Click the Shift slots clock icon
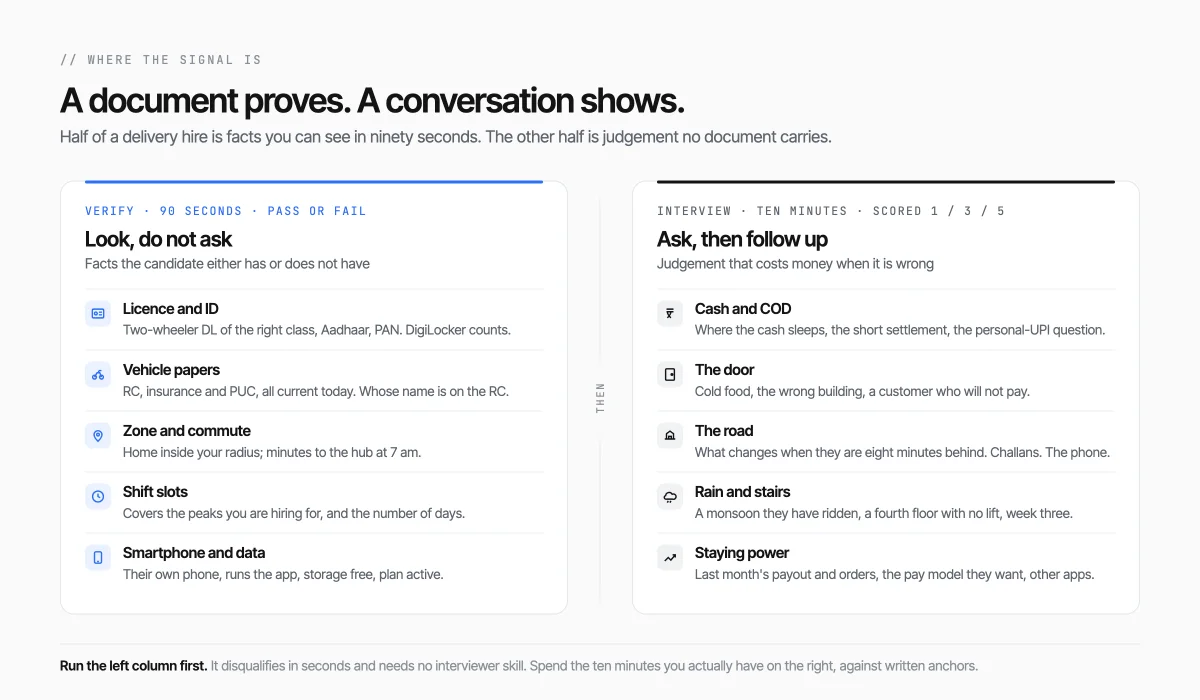The width and height of the screenshot is (1200, 700). [x=98, y=496]
